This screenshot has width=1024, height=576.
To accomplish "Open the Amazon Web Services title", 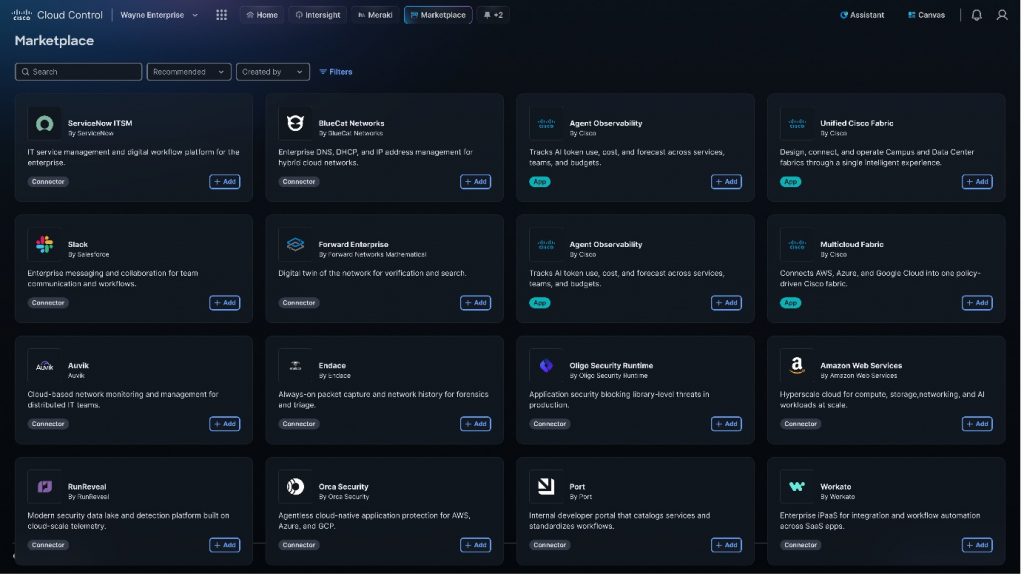I will pos(863,366).
